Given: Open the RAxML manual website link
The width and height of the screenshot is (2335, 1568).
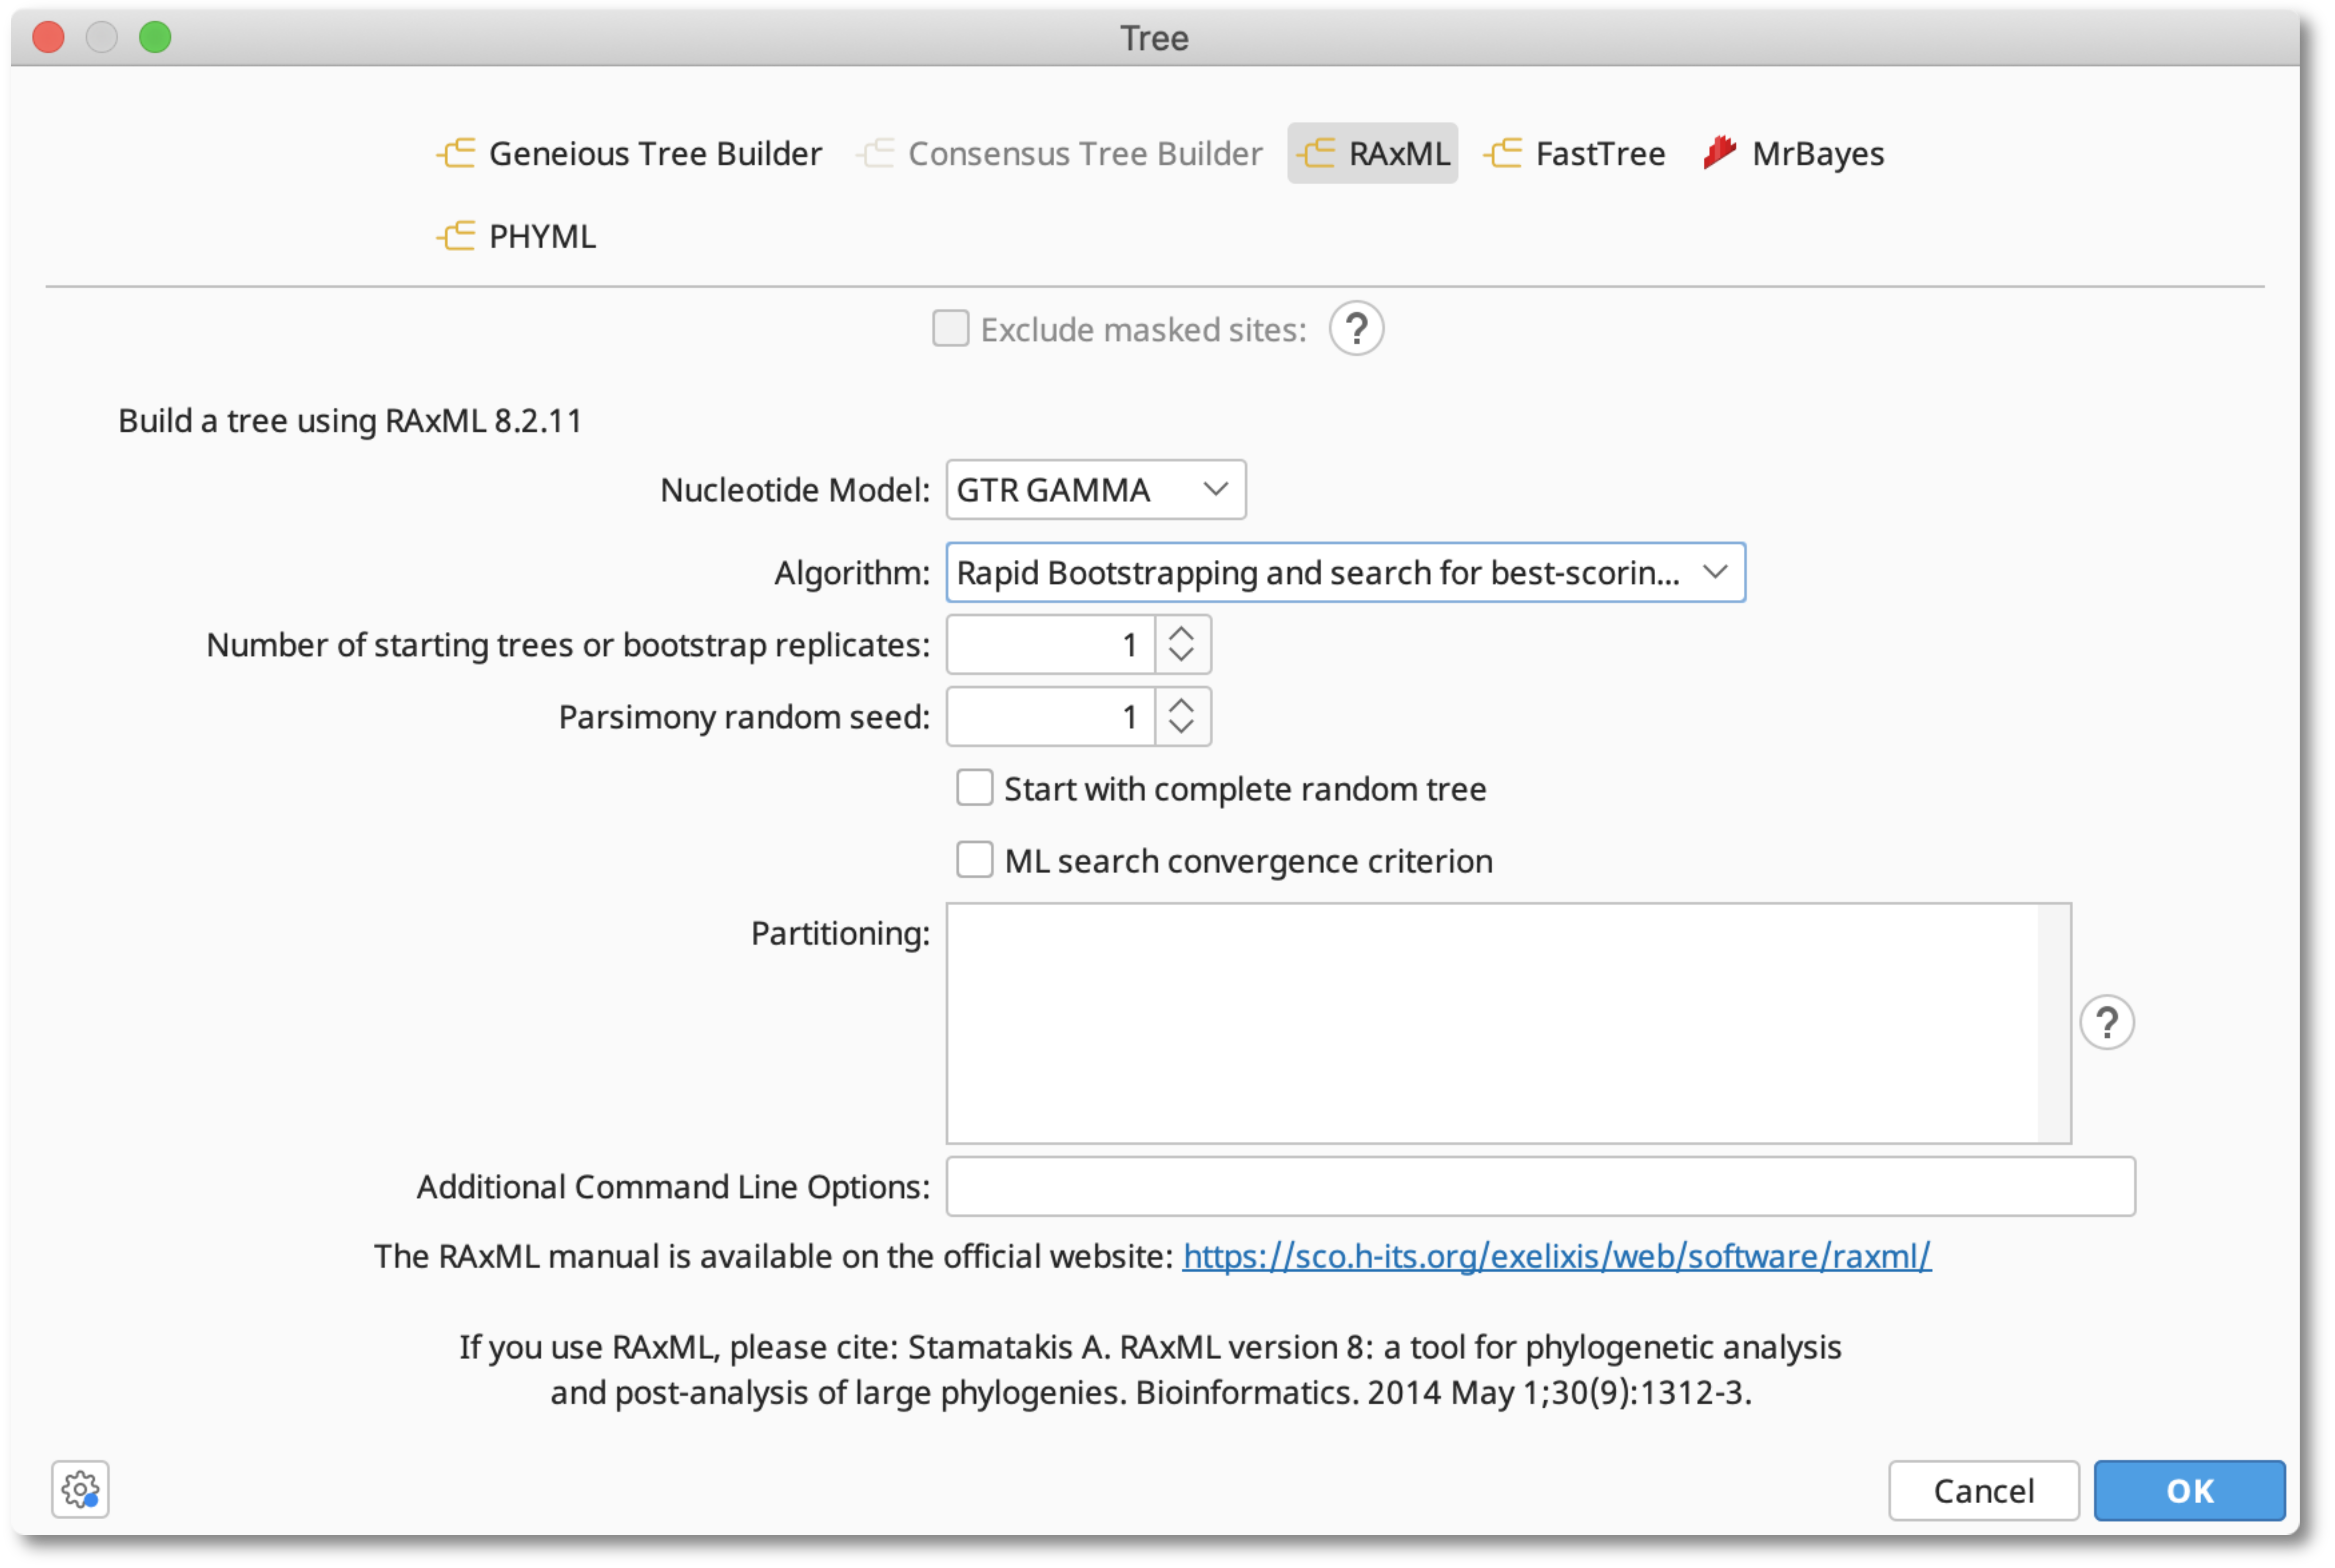Looking at the screenshot, I should [1557, 1257].
